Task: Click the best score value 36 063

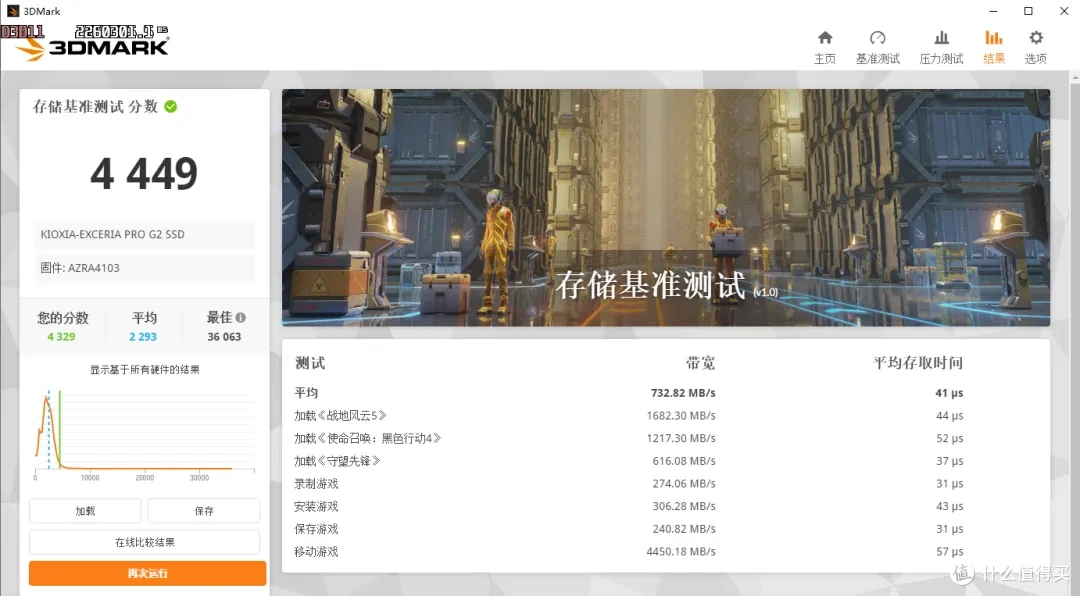Action: click(x=224, y=337)
